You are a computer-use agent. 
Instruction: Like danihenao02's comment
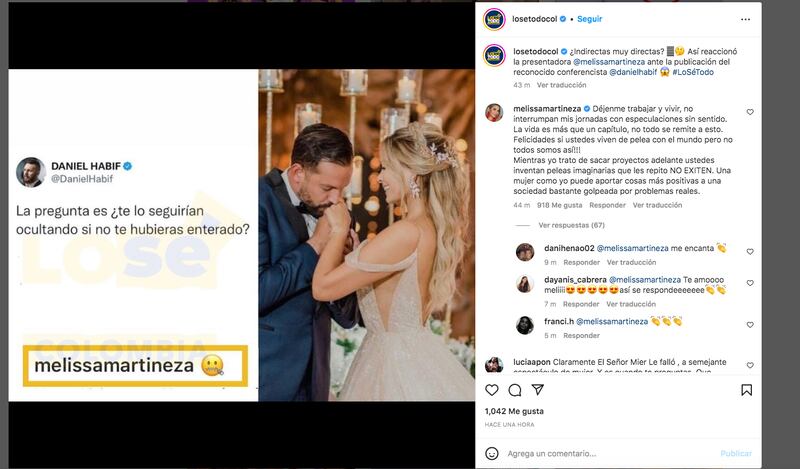click(750, 251)
